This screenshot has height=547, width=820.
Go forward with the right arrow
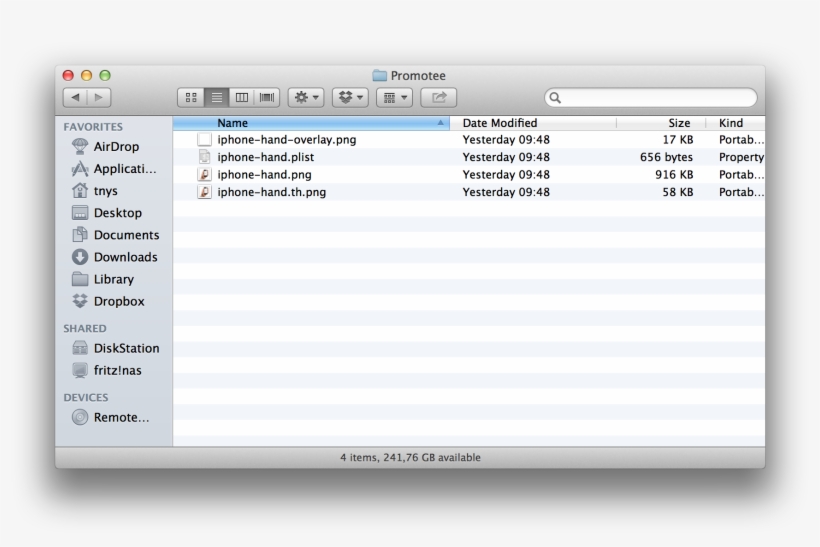click(99, 98)
